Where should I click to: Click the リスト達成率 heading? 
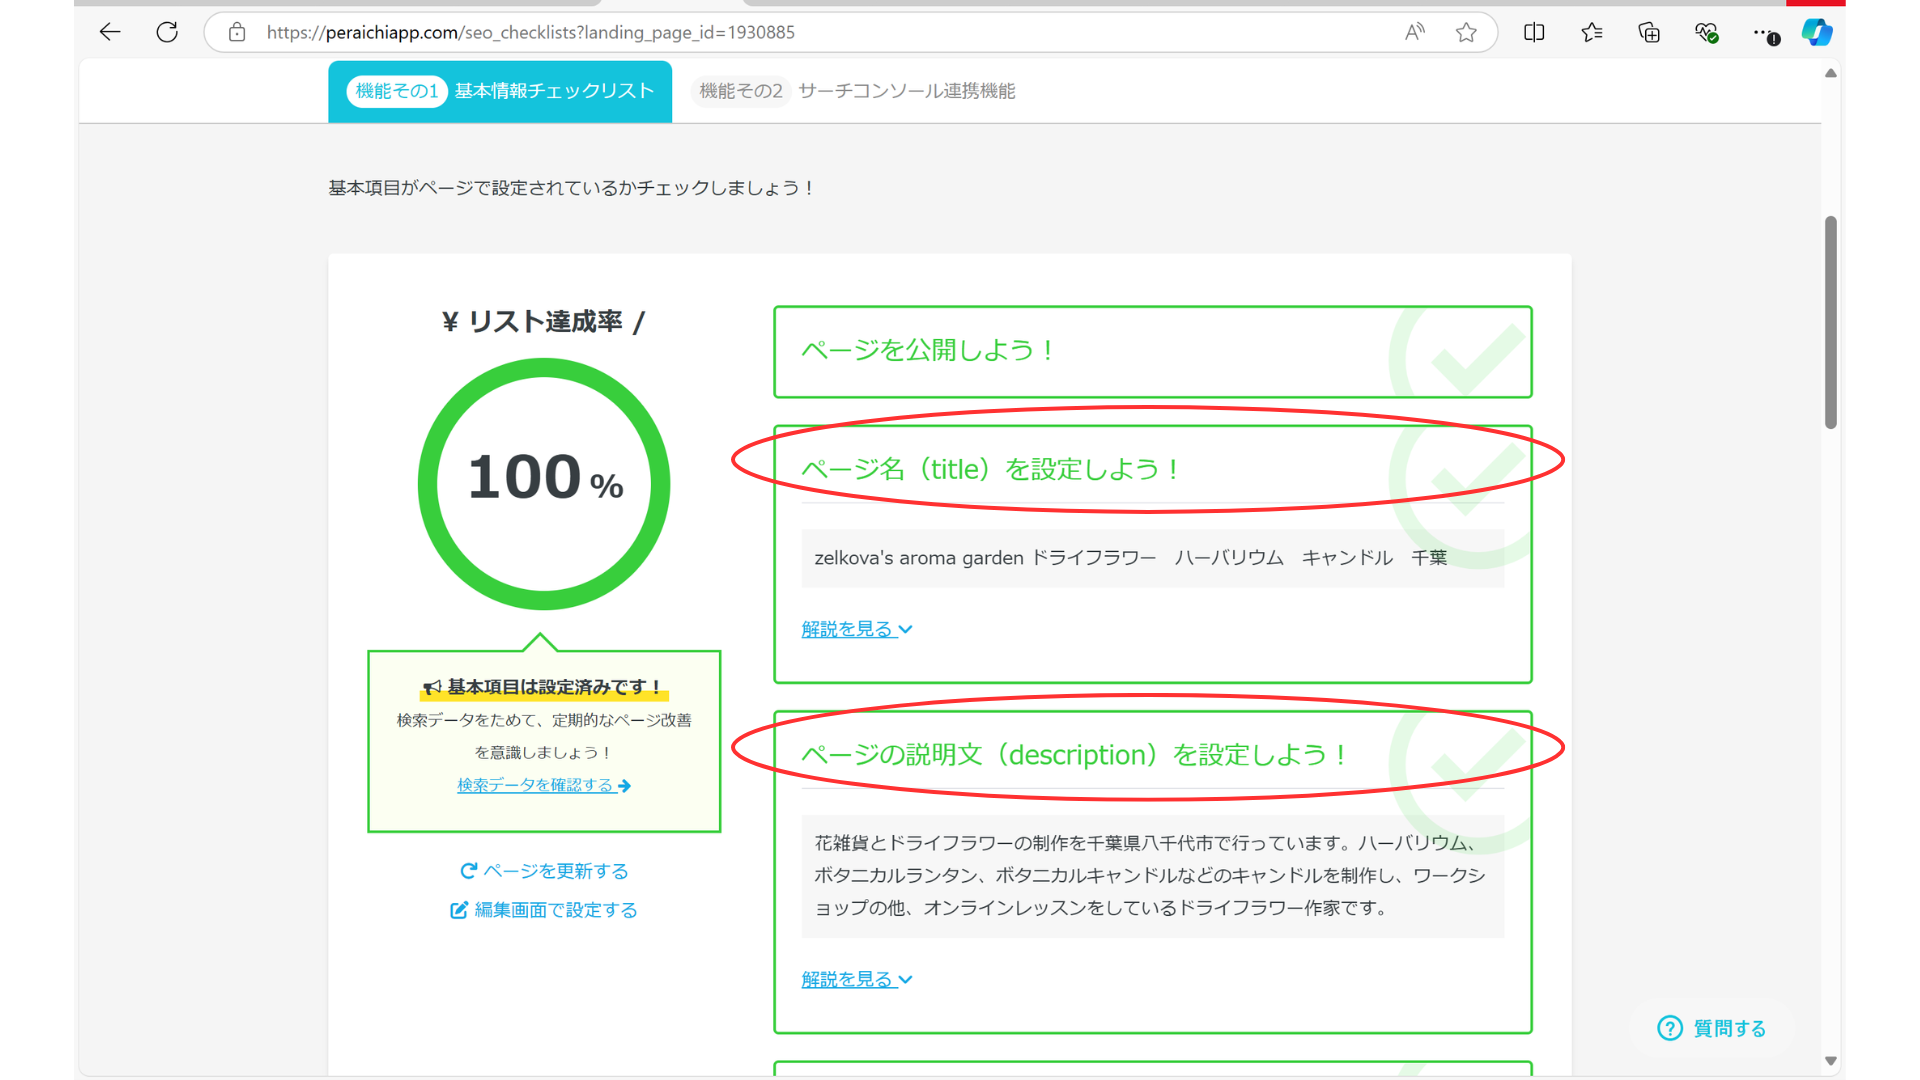coord(544,321)
